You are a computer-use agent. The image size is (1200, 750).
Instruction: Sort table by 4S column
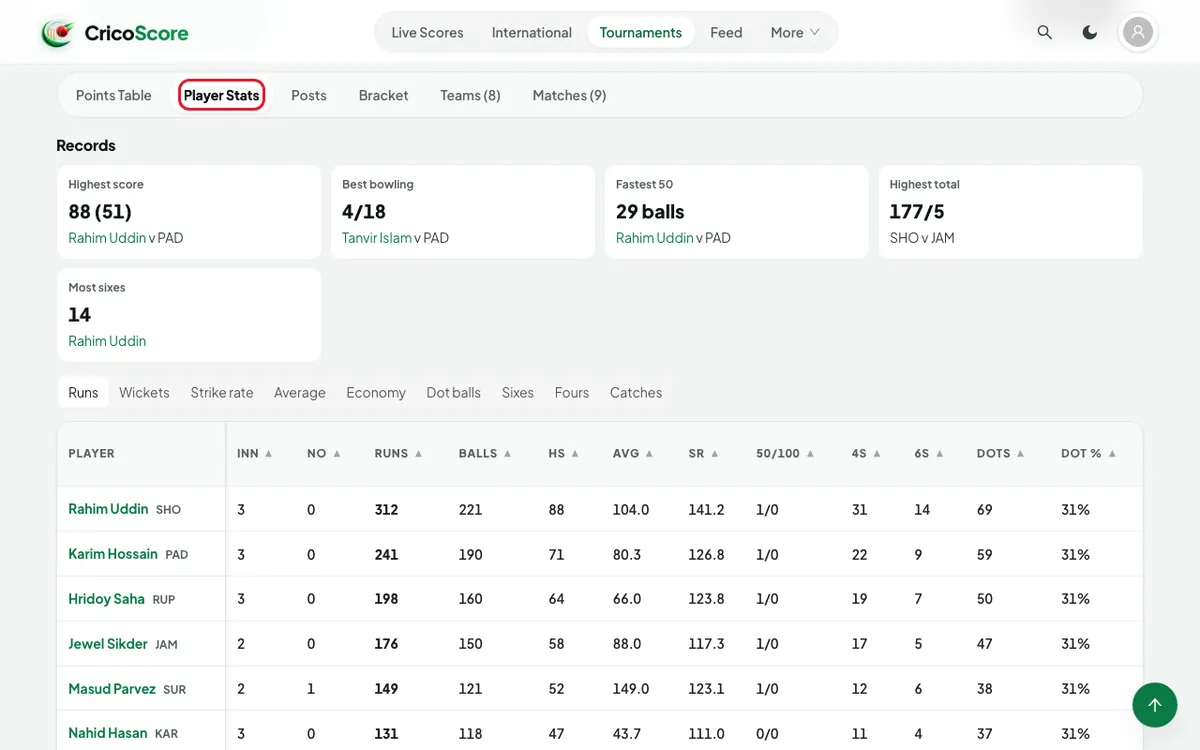point(866,453)
